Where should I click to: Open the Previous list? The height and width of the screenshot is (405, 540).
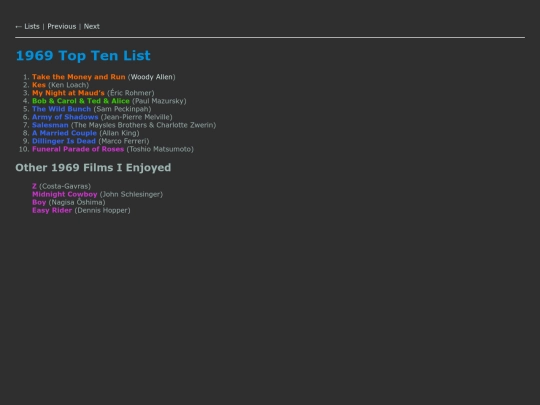[x=62, y=27]
